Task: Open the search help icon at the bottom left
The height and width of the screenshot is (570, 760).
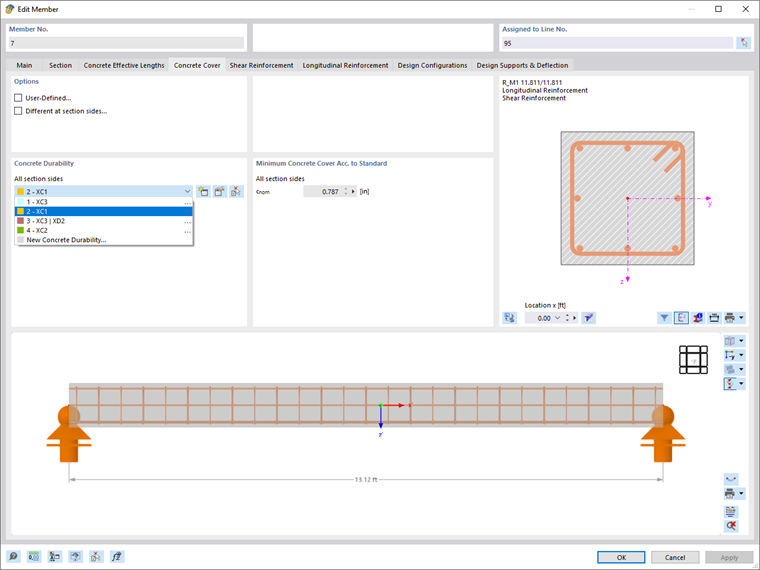Action: [13, 556]
